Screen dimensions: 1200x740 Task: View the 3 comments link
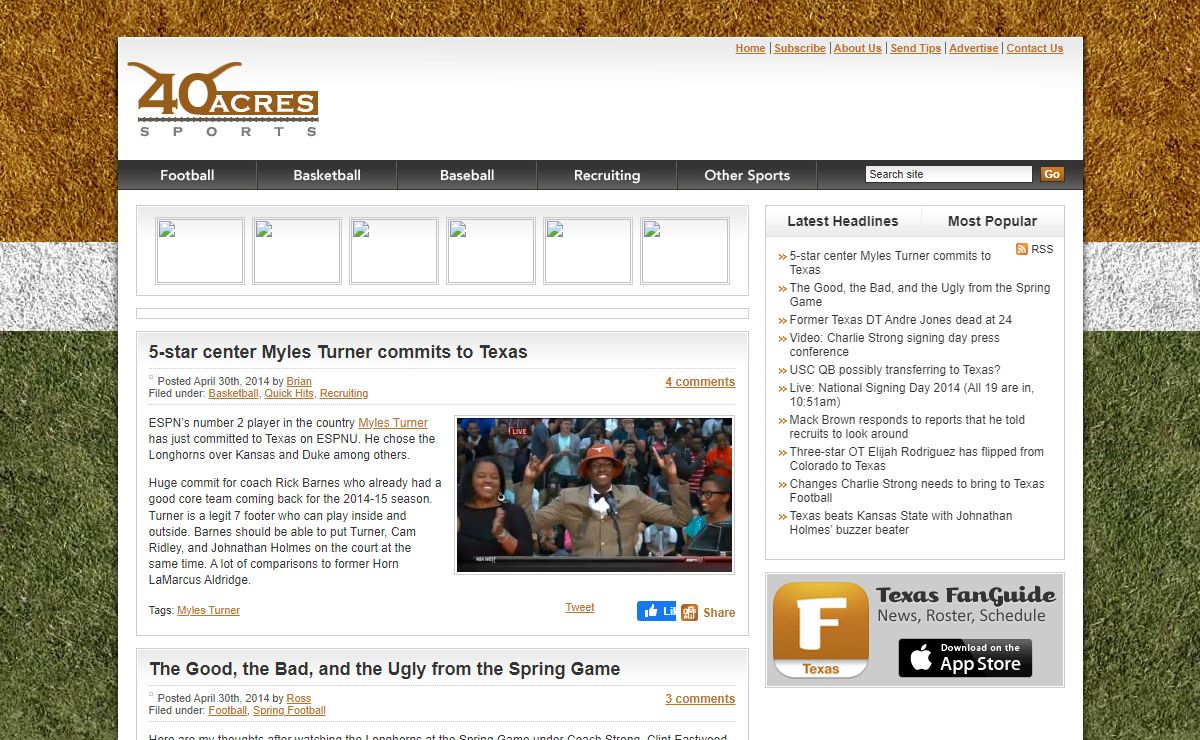(700, 699)
